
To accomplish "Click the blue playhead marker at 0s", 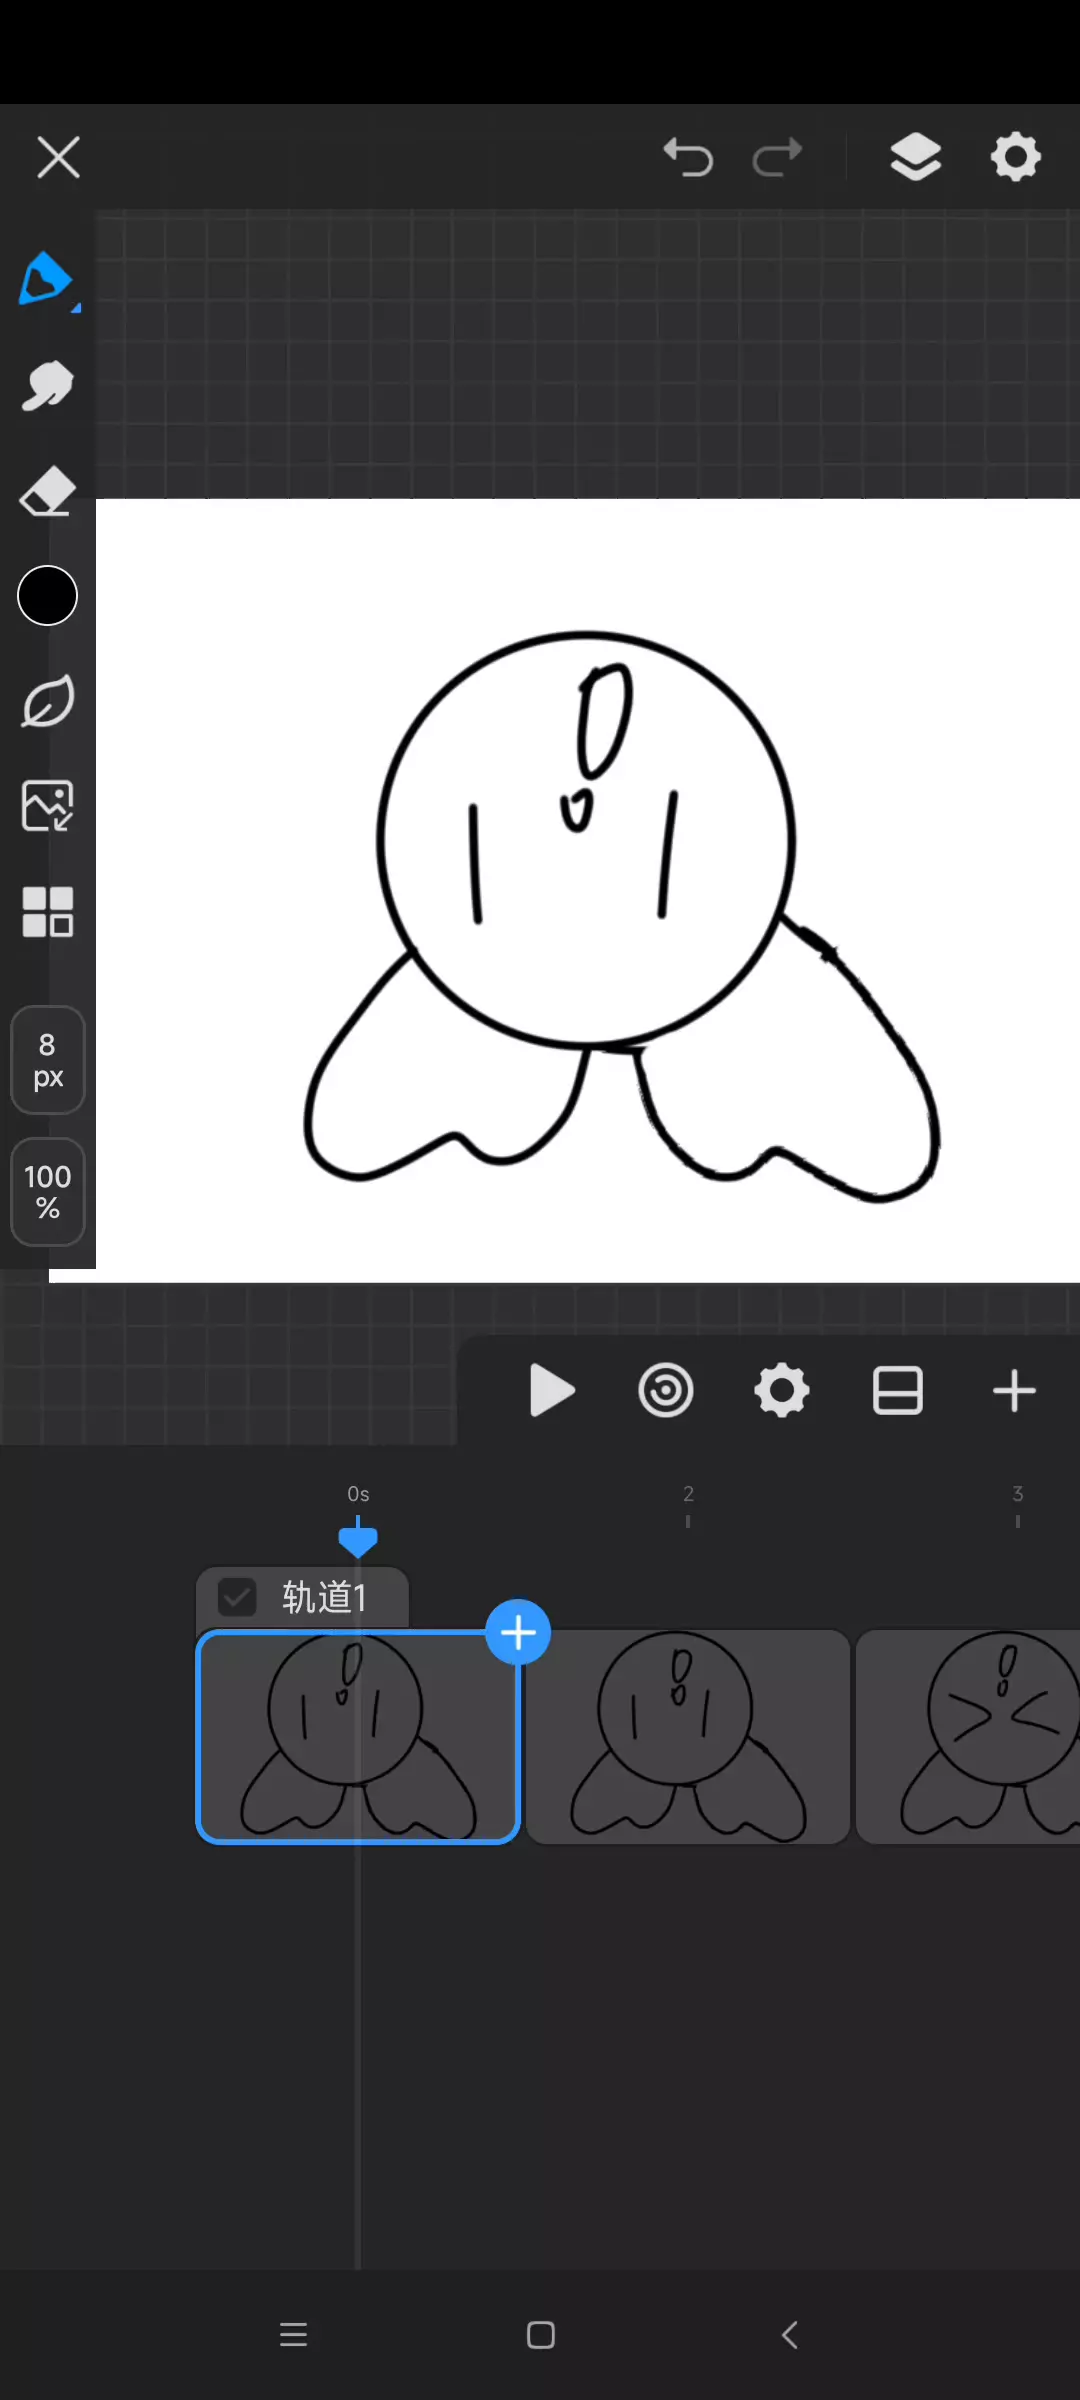I will 358,1539.
